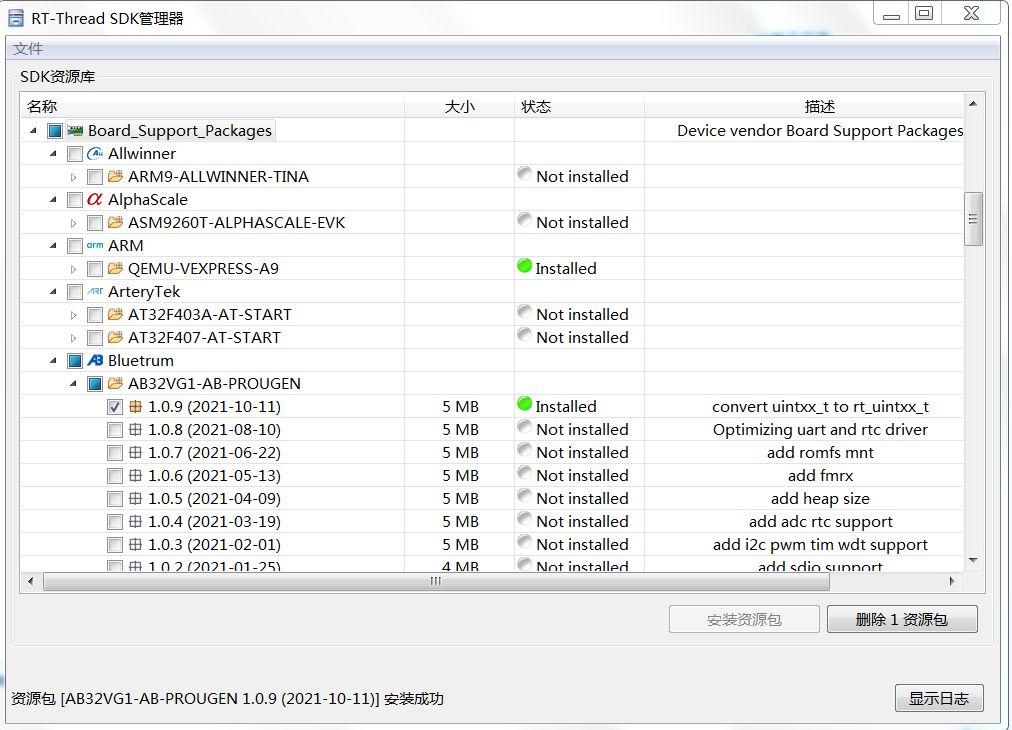Expand the AT32F403A-AT-START node
The height and width of the screenshot is (730, 1012).
click(x=74, y=315)
